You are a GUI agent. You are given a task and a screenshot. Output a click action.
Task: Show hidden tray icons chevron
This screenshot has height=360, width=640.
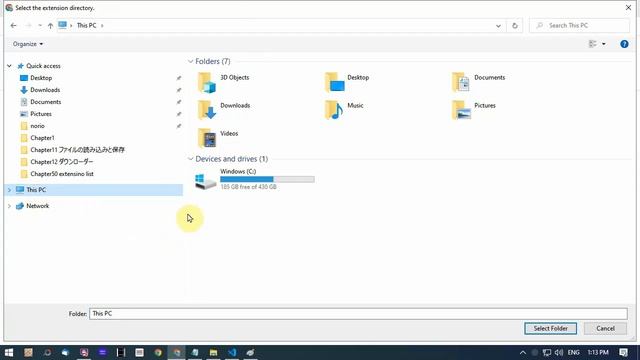pos(523,352)
